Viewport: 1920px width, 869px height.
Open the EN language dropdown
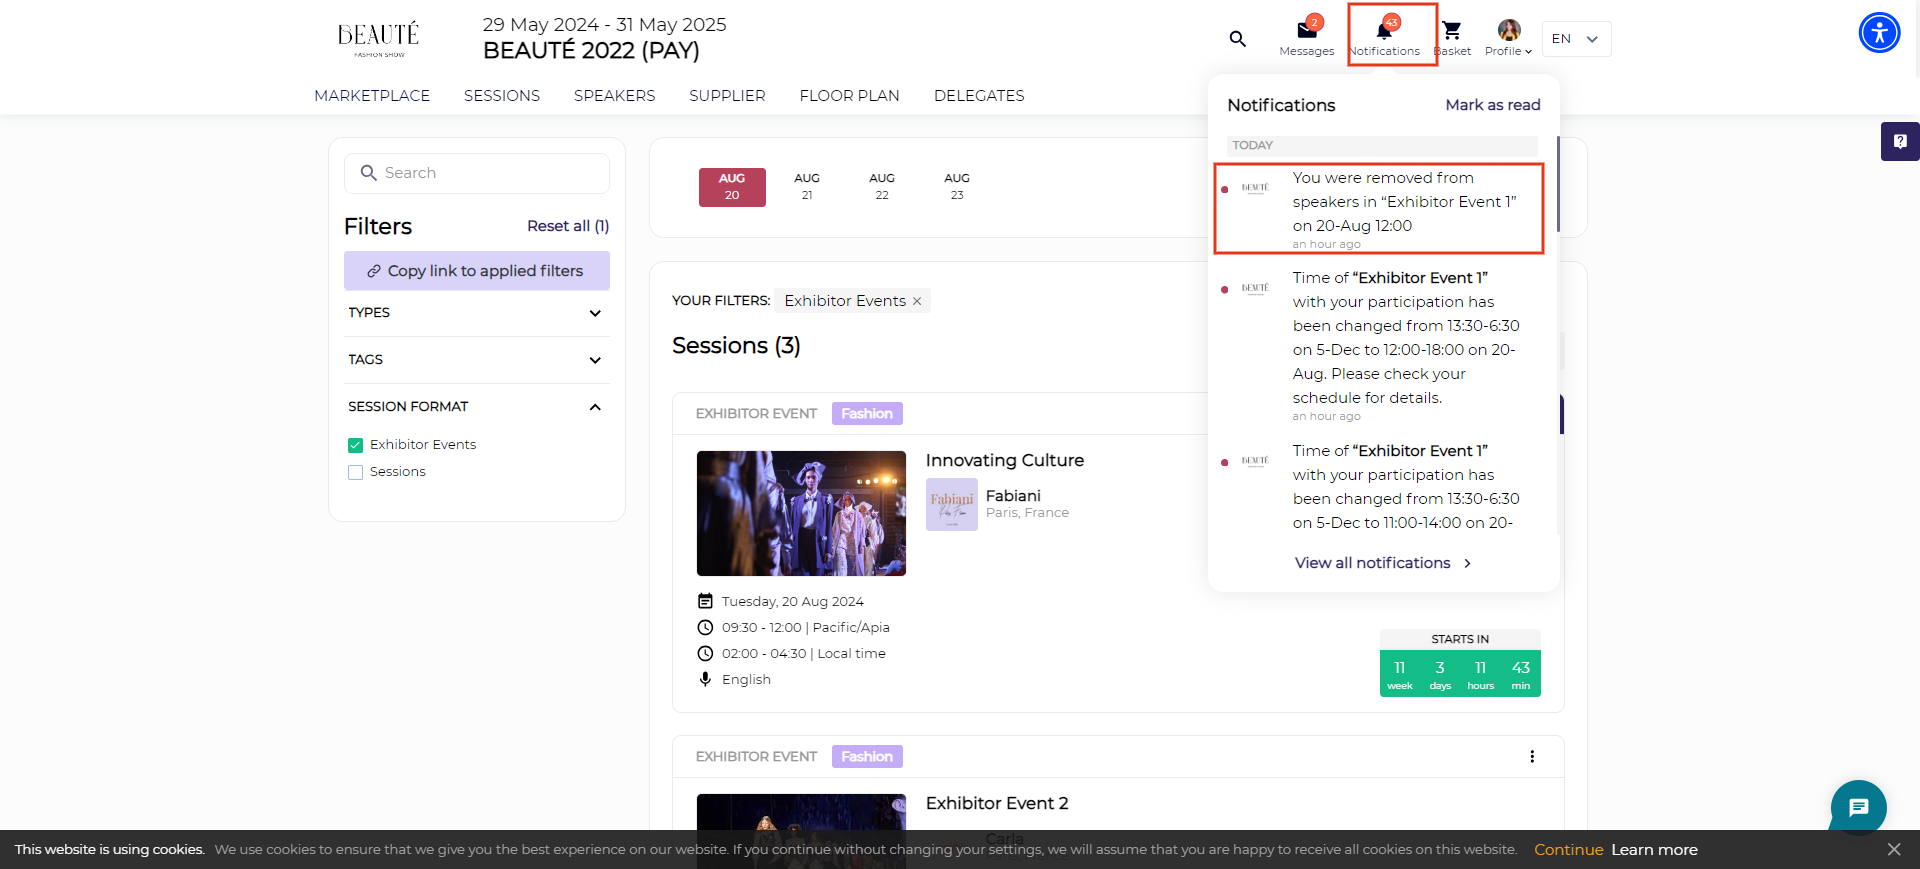(1576, 39)
